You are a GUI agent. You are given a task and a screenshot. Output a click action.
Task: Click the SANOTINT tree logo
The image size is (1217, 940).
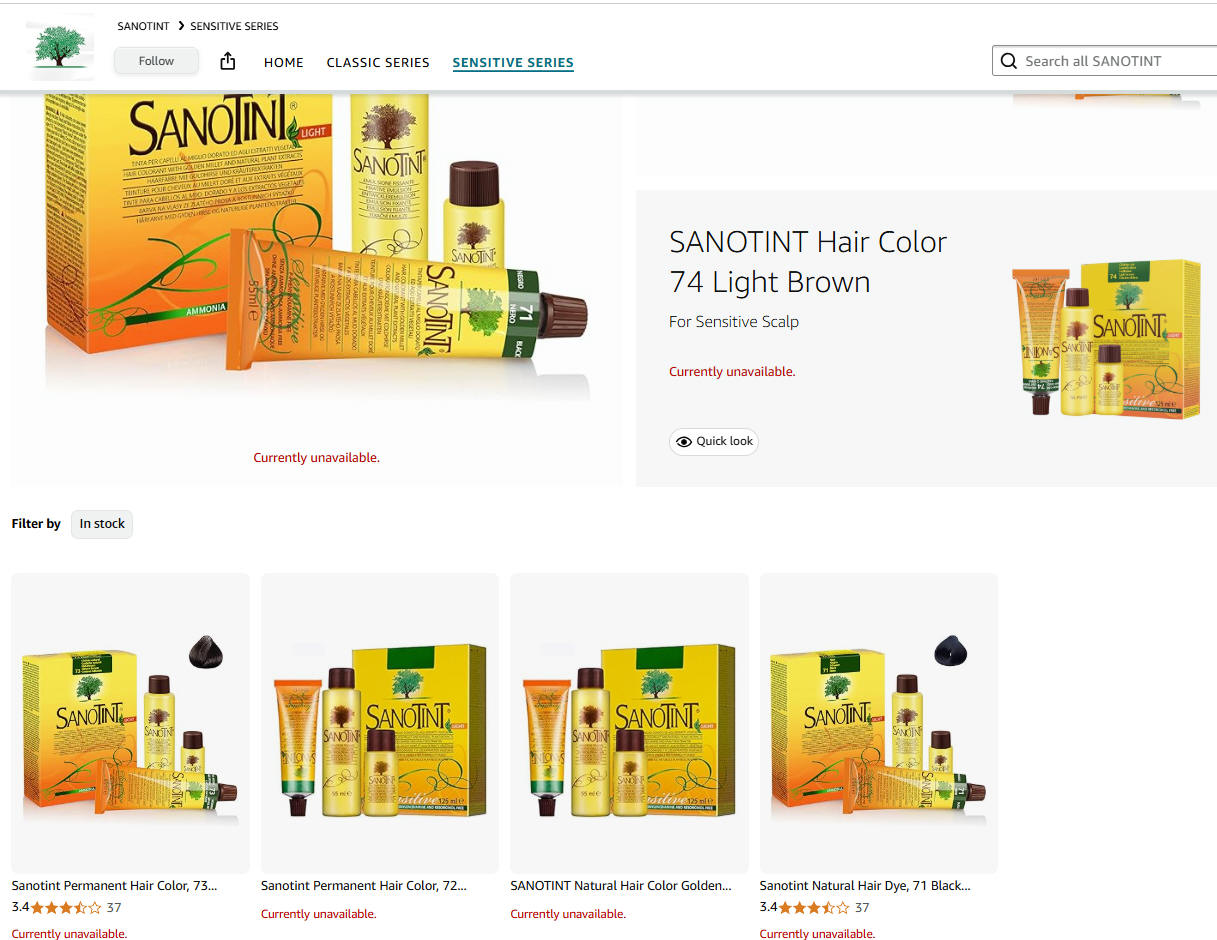point(60,48)
